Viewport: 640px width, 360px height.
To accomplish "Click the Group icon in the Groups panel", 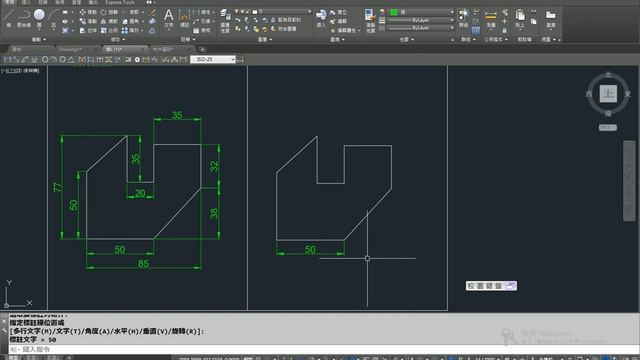I will point(464,18).
